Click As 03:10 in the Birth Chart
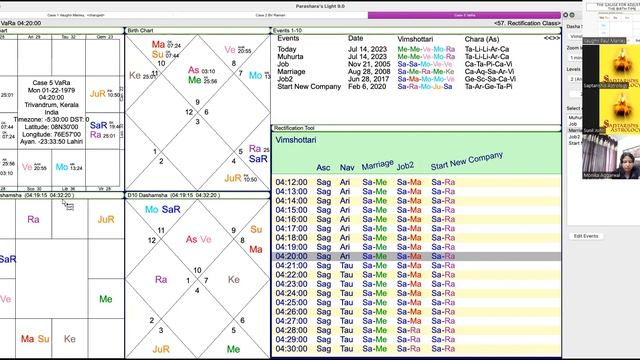The width and height of the screenshot is (640, 360). pyautogui.click(x=201, y=70)
